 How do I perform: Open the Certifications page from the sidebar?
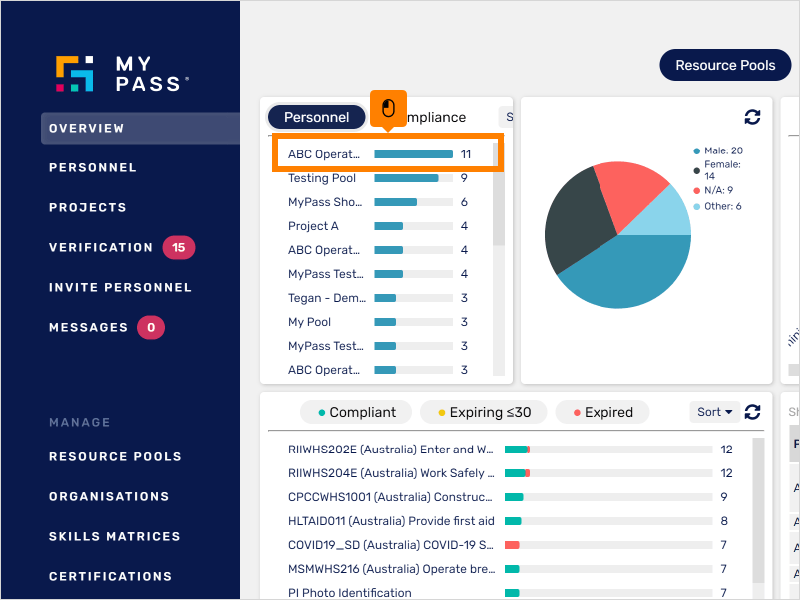pyautogui.click(x=111, y=576)
